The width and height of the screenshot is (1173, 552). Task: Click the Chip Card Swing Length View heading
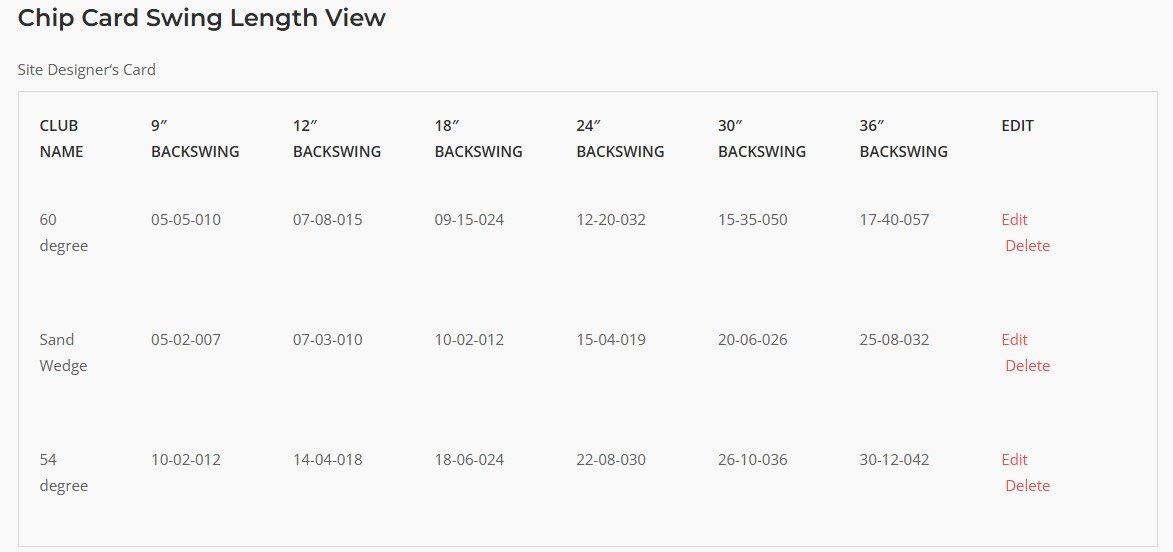coord(202,18)
